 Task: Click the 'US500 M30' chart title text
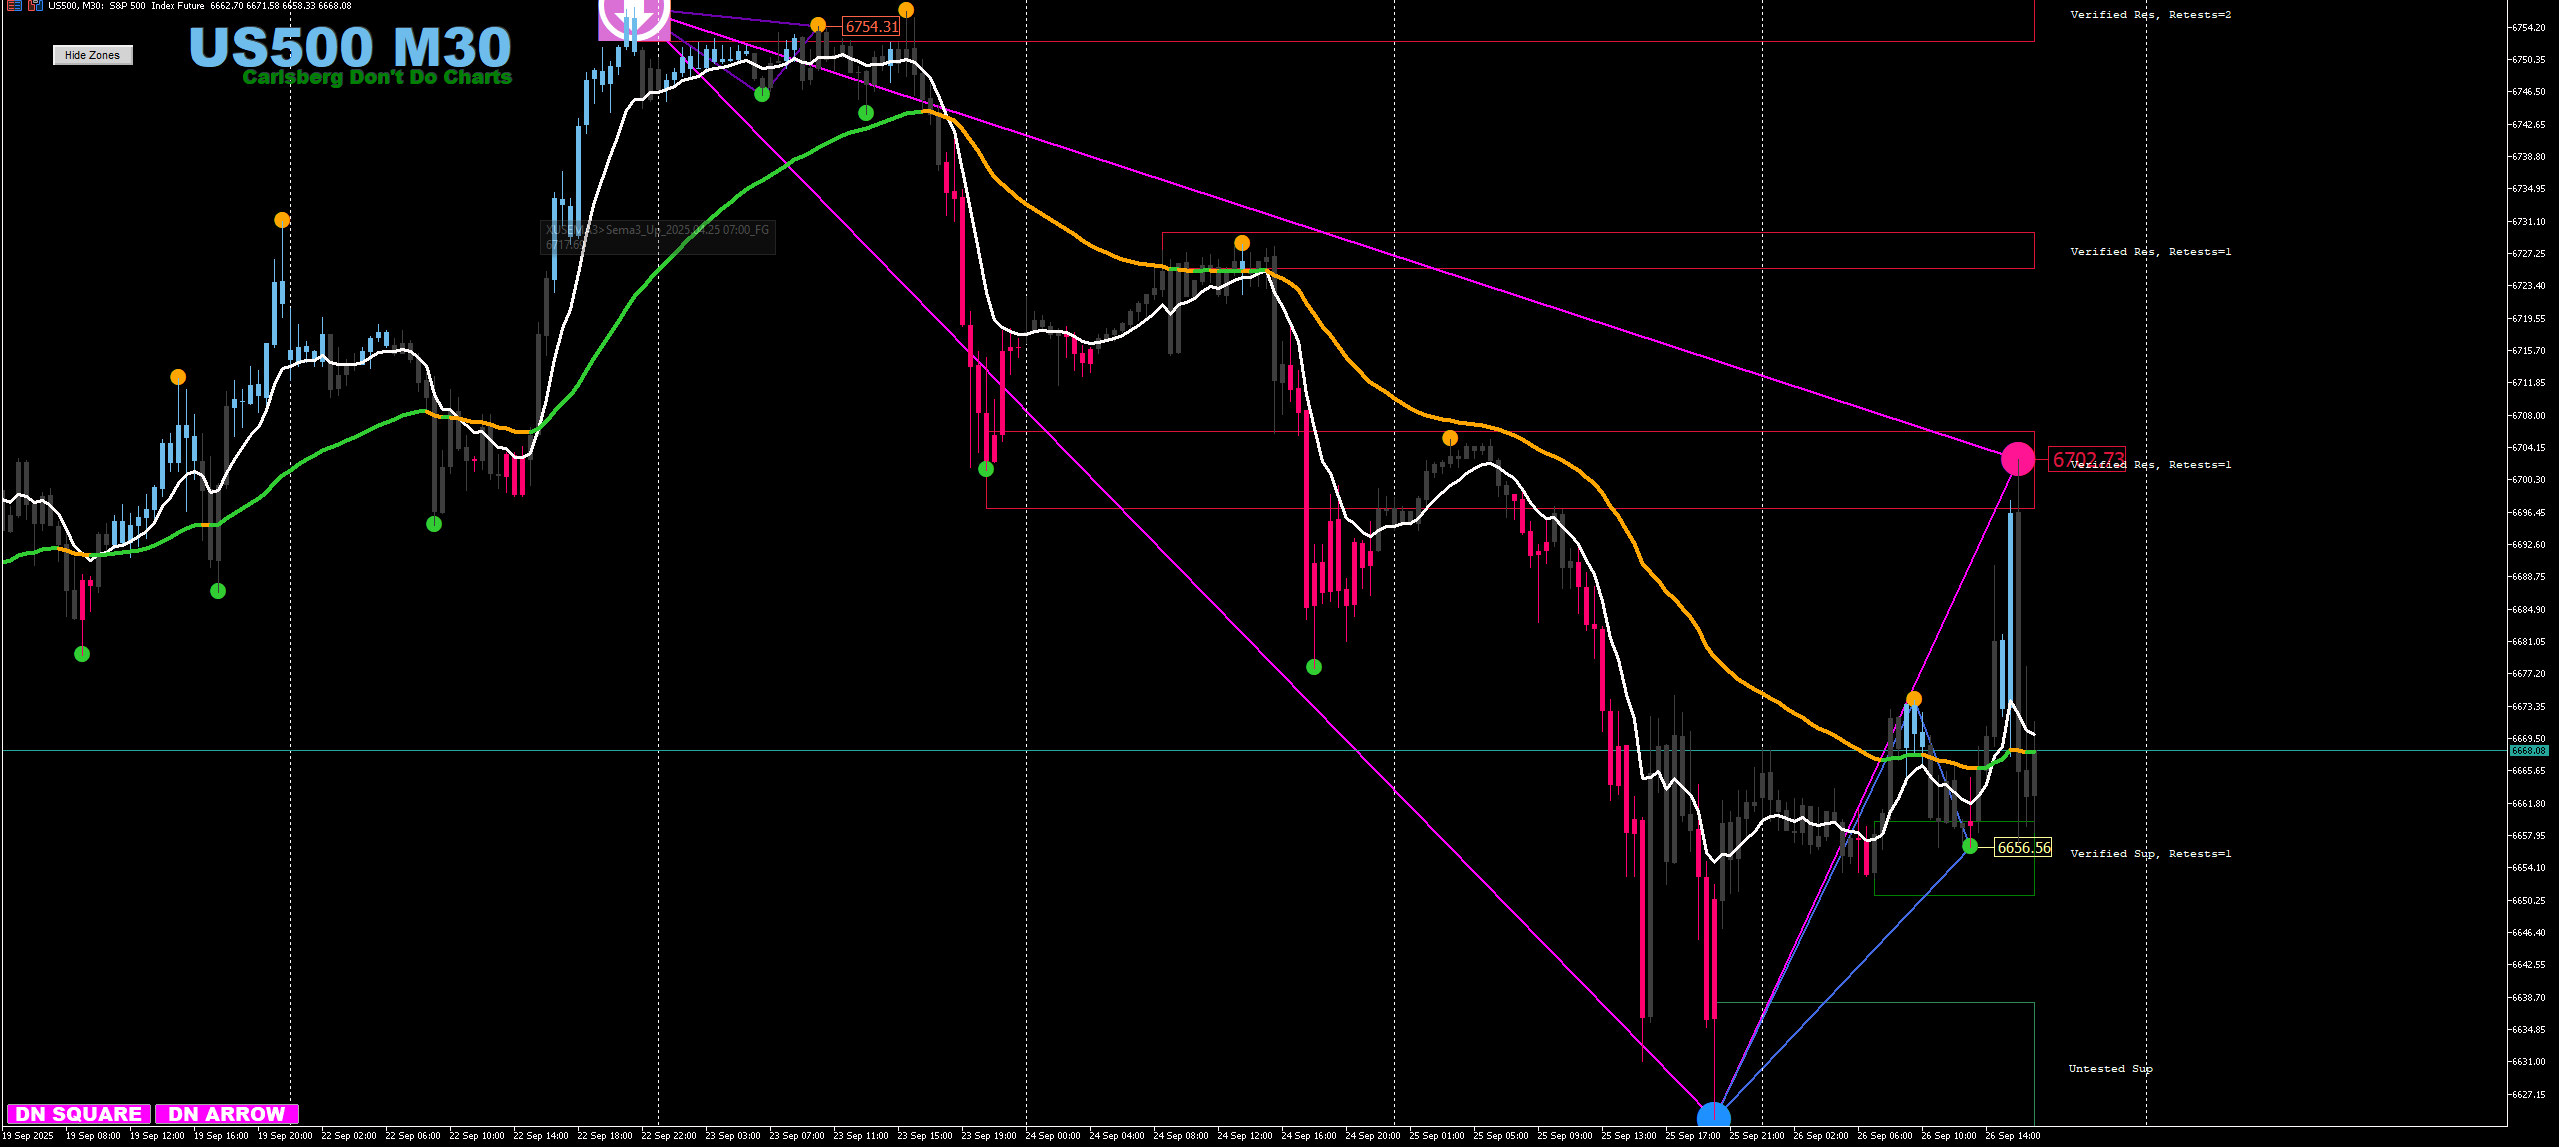[350, 47]
